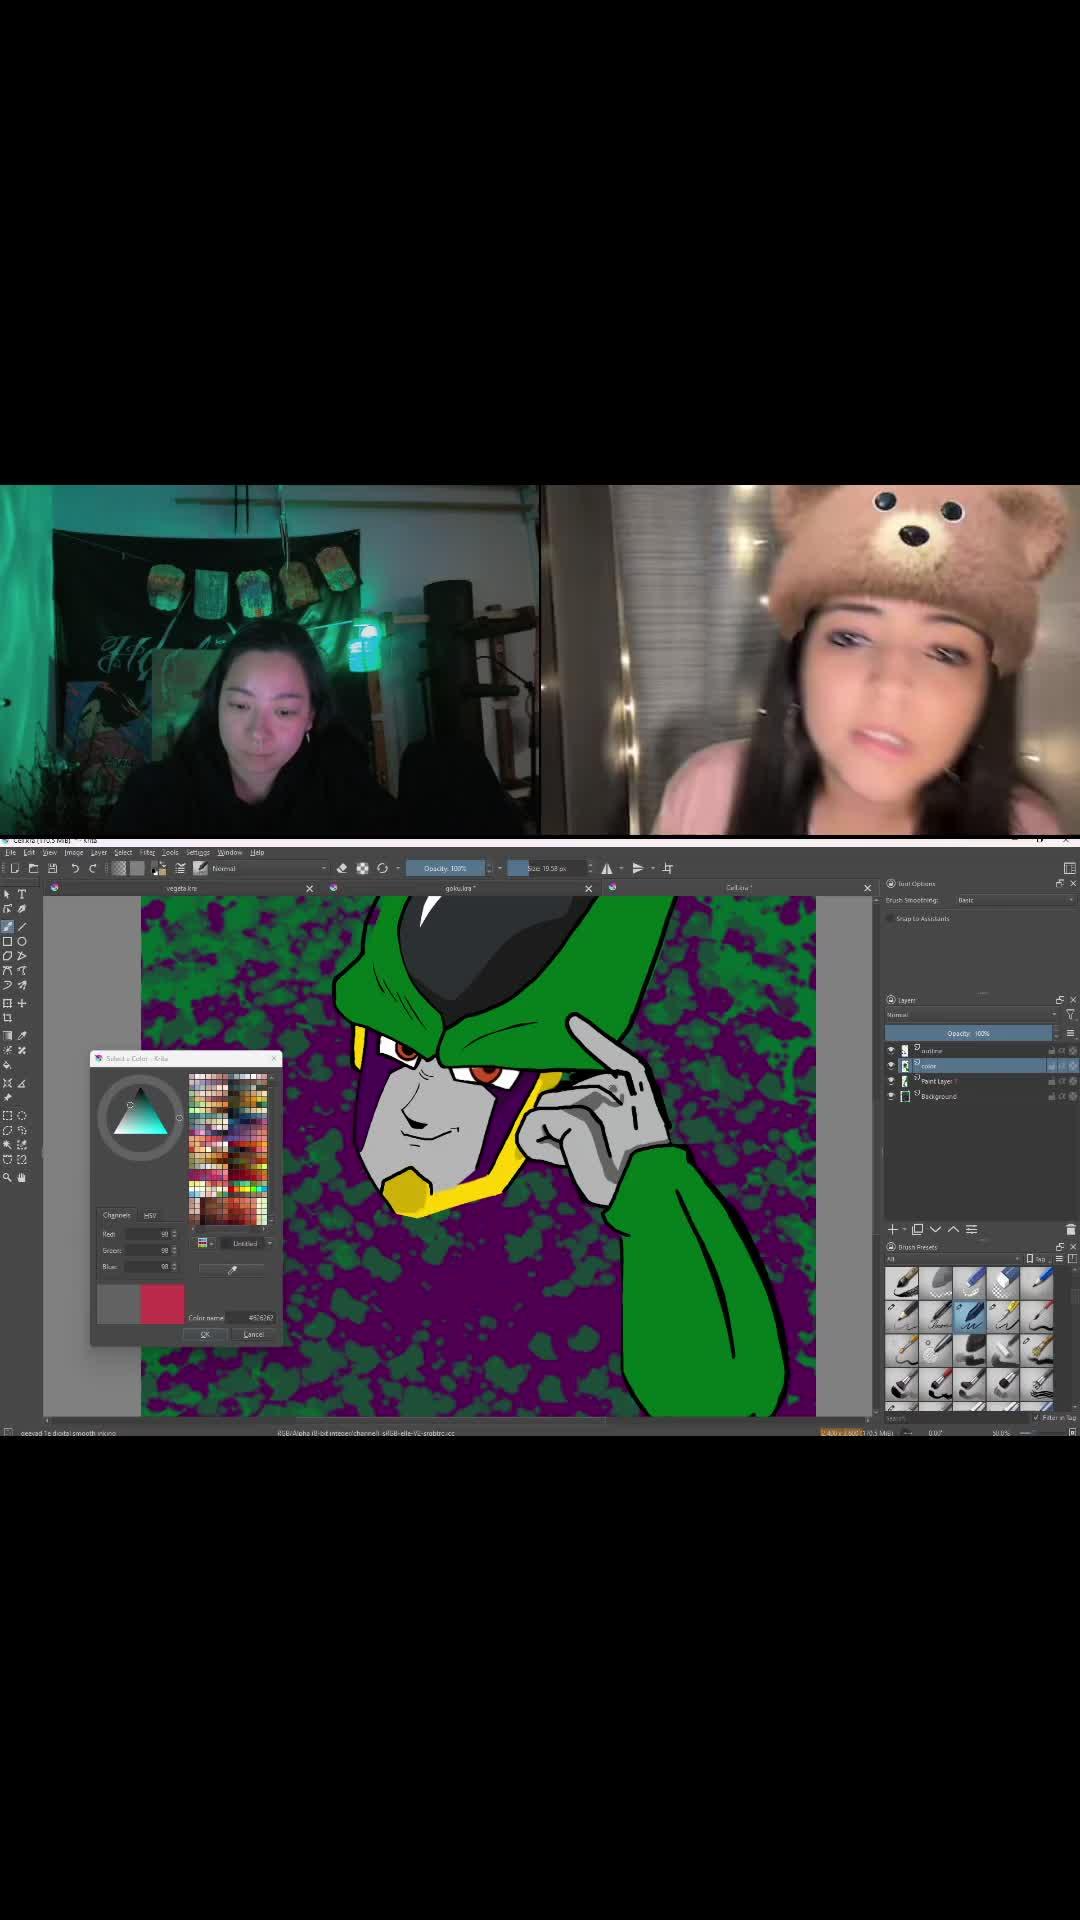Select the Line tool
Image resolution: width=1080 pixels, height=1920 pixels.
(x=22, y=926)
